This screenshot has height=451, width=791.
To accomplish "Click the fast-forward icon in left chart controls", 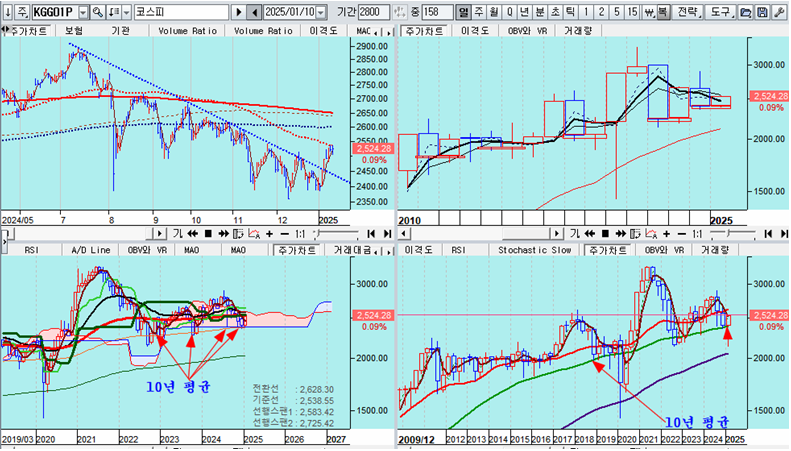I will coord(223,234).
